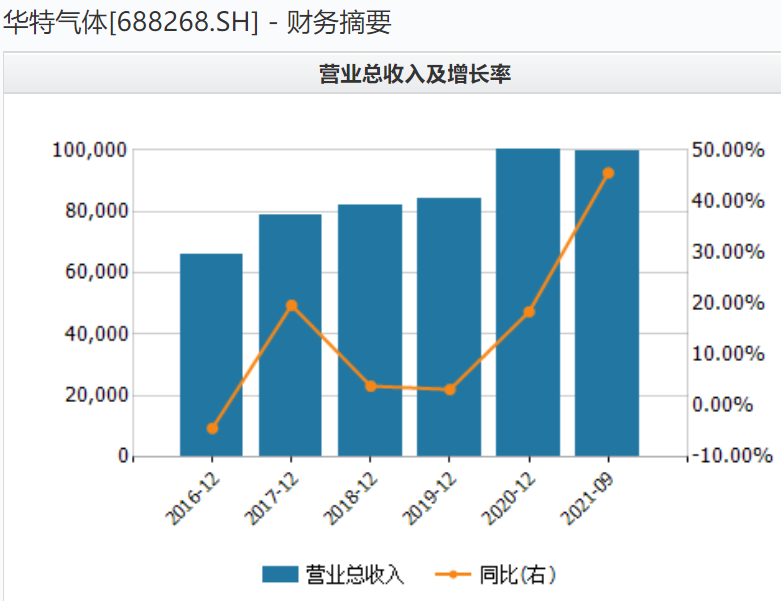This screenshot has width=781, height=601.
Task: Click the 2016-12 growth rate point
Action: click(x=212, y=429)
